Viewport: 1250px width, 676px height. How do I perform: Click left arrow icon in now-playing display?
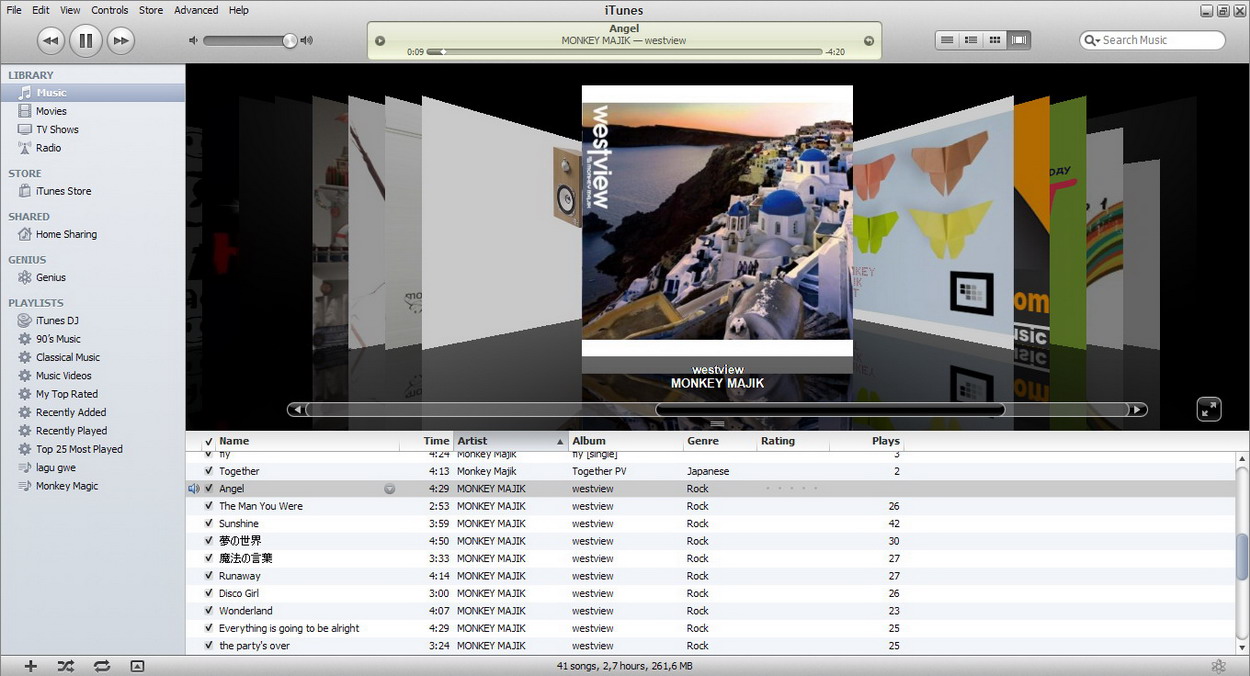coord(380,41)
